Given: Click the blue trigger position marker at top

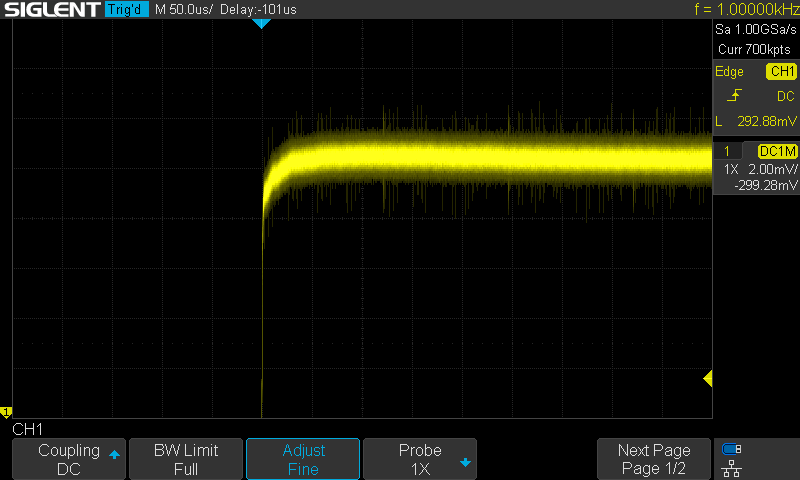Looking at the screenshot, I should tap(261, 23).
